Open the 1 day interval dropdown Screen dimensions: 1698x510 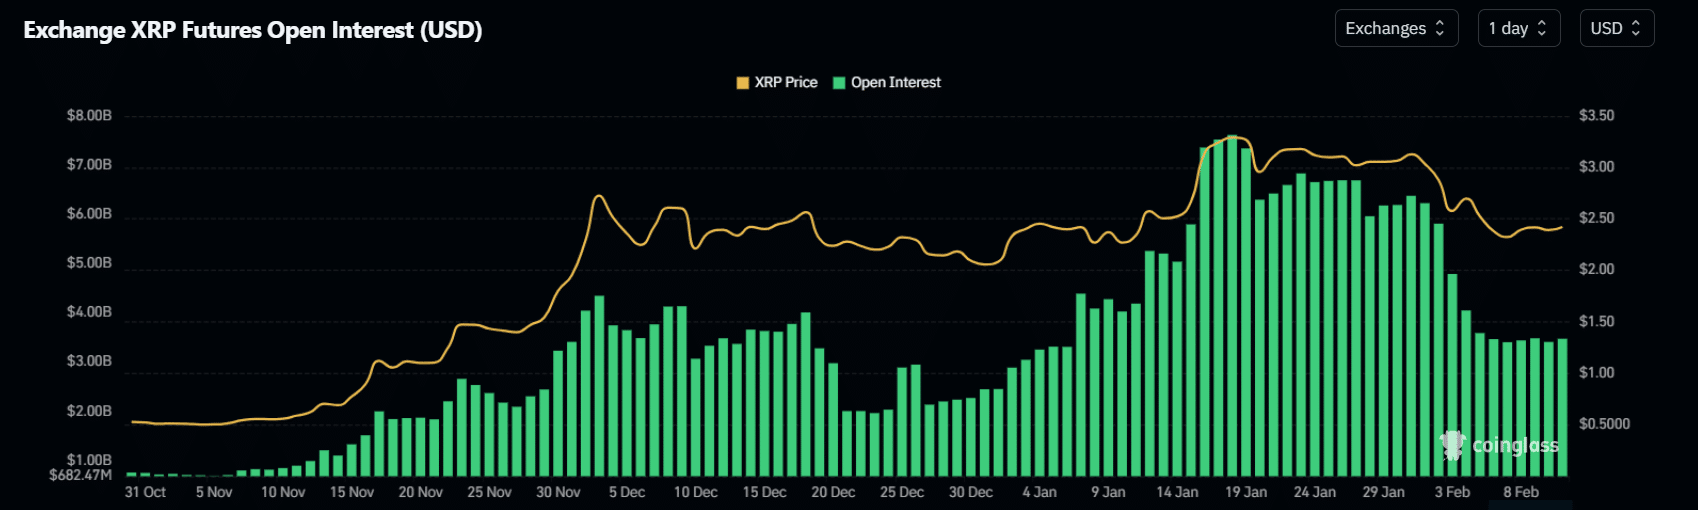point(1518,28)
